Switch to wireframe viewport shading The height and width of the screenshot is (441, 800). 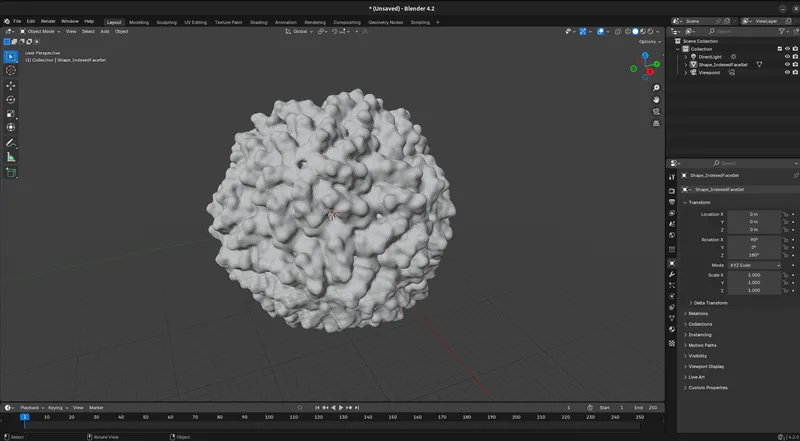point(628,32)
